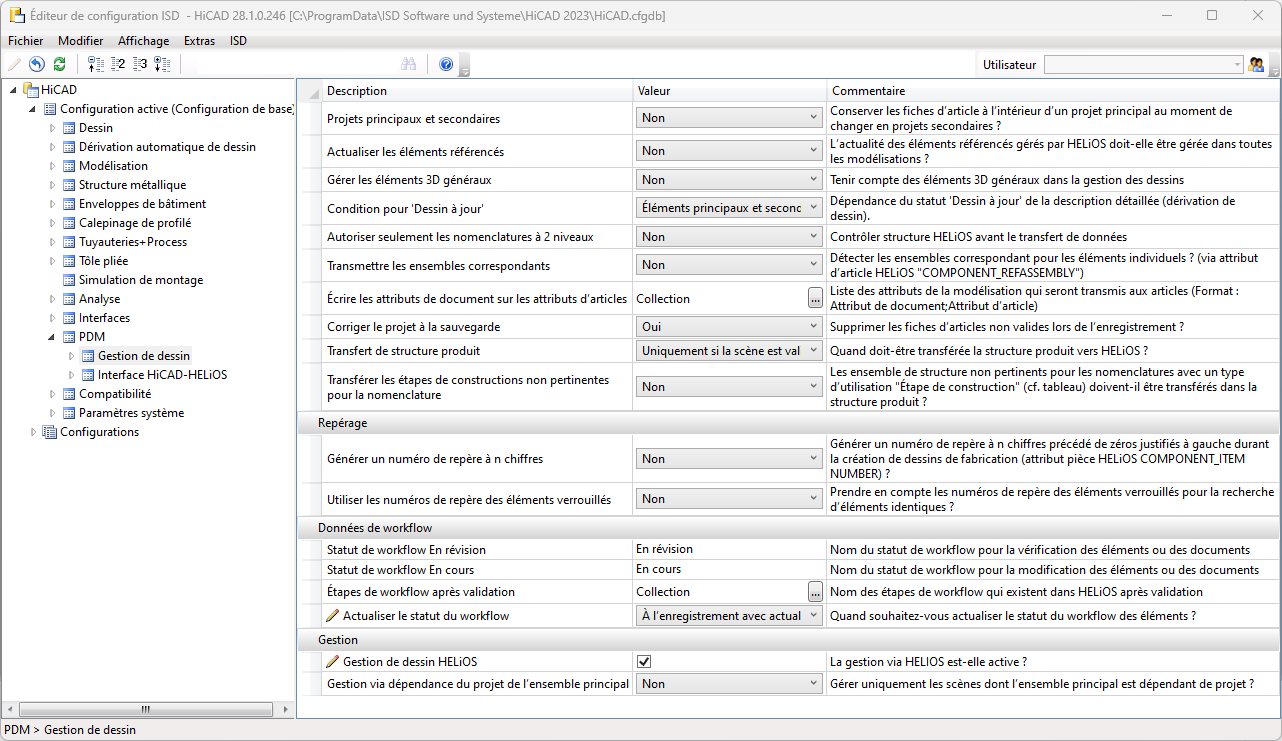
Task: Click pencil icon beside Actualiser le statut du workflow
Action: point(333,616)
